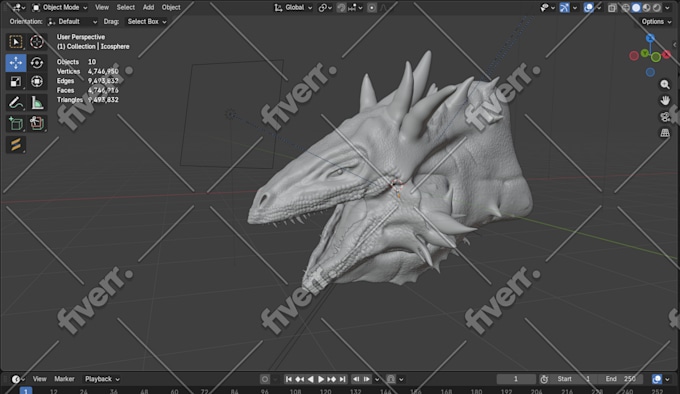
Task: Open the Select menu
Action: click(126, 7)
